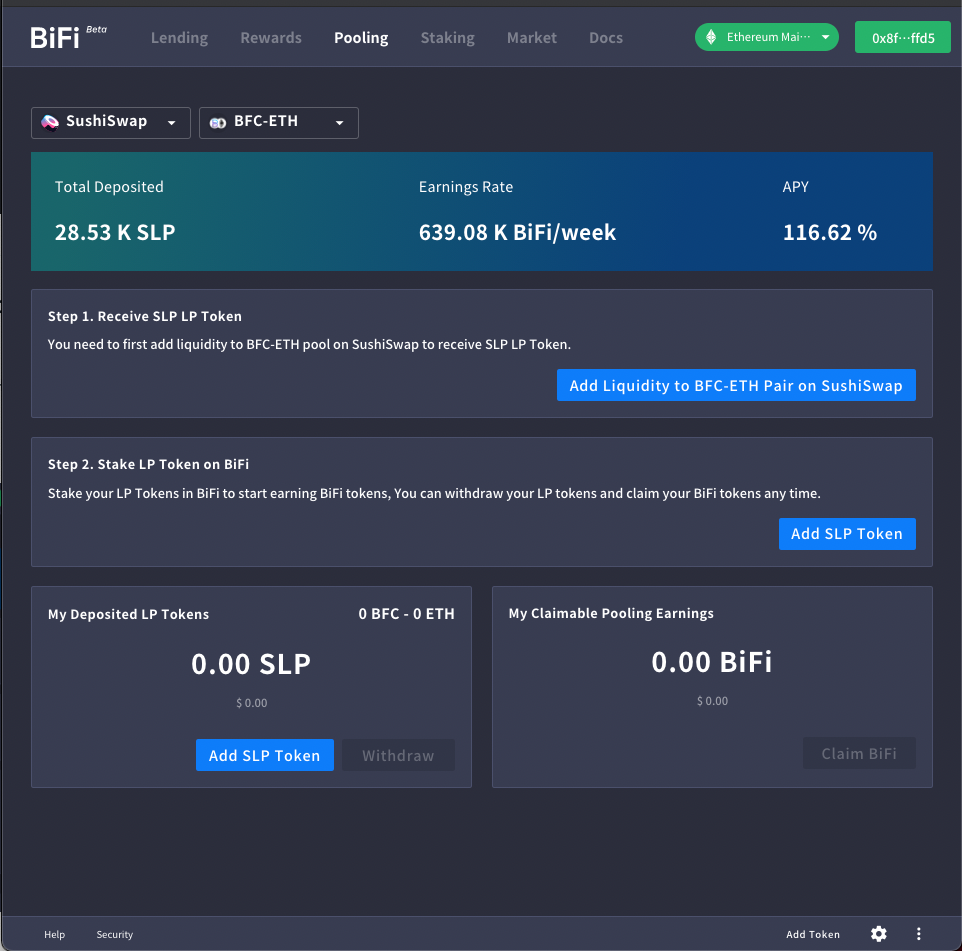Expand the BFC-ETH pair dropdown

click(279, 123)
